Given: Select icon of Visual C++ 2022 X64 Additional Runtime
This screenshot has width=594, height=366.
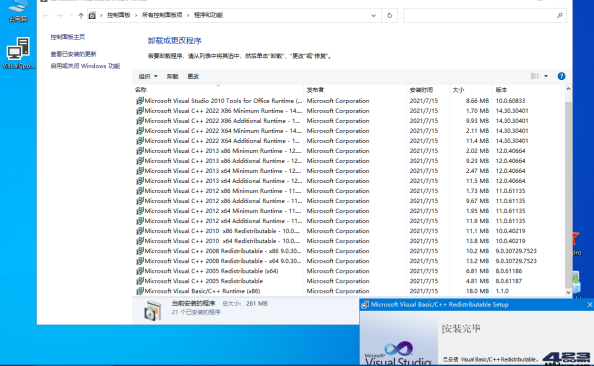Looking at the screenshot, I should pyautogui.click(x=140, y=141).
